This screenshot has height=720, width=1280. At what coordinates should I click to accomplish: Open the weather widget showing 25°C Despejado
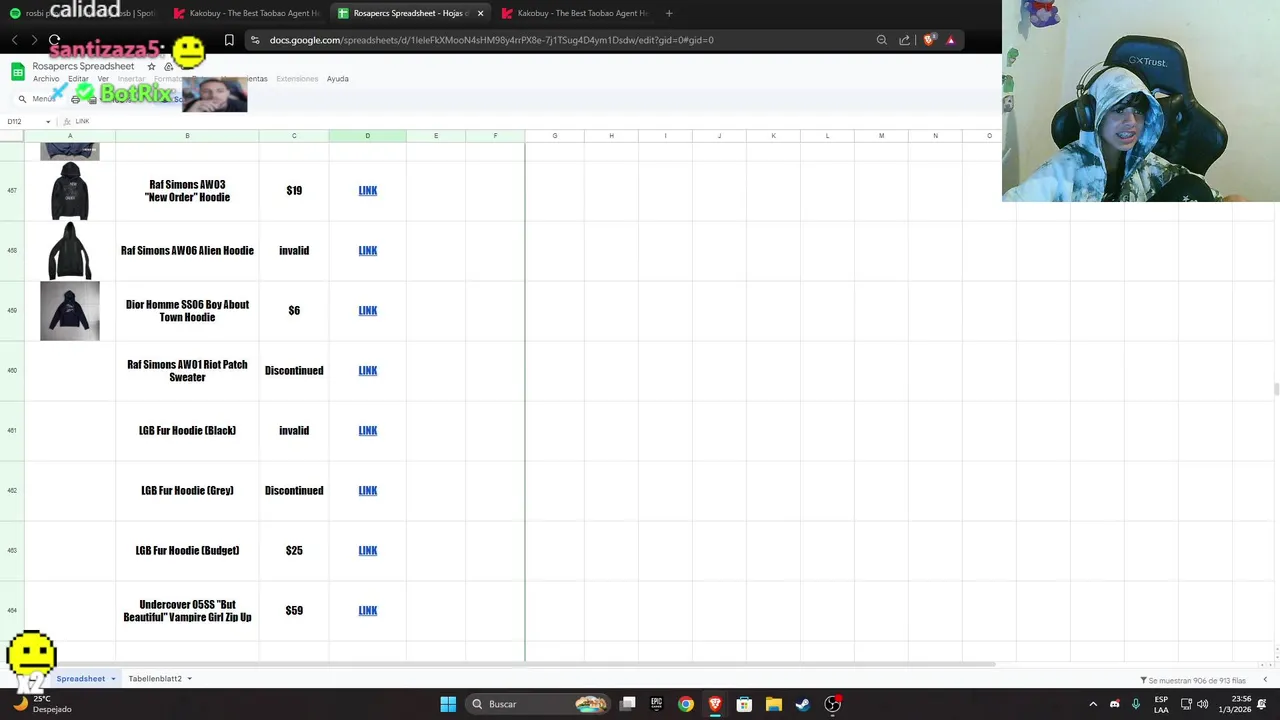40,704
